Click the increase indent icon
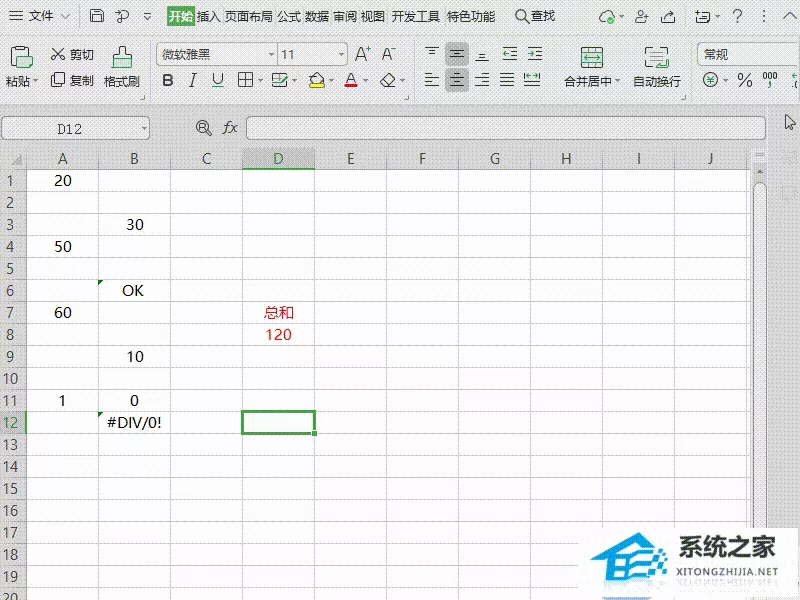The image size is (800, 600). (535, 54)
